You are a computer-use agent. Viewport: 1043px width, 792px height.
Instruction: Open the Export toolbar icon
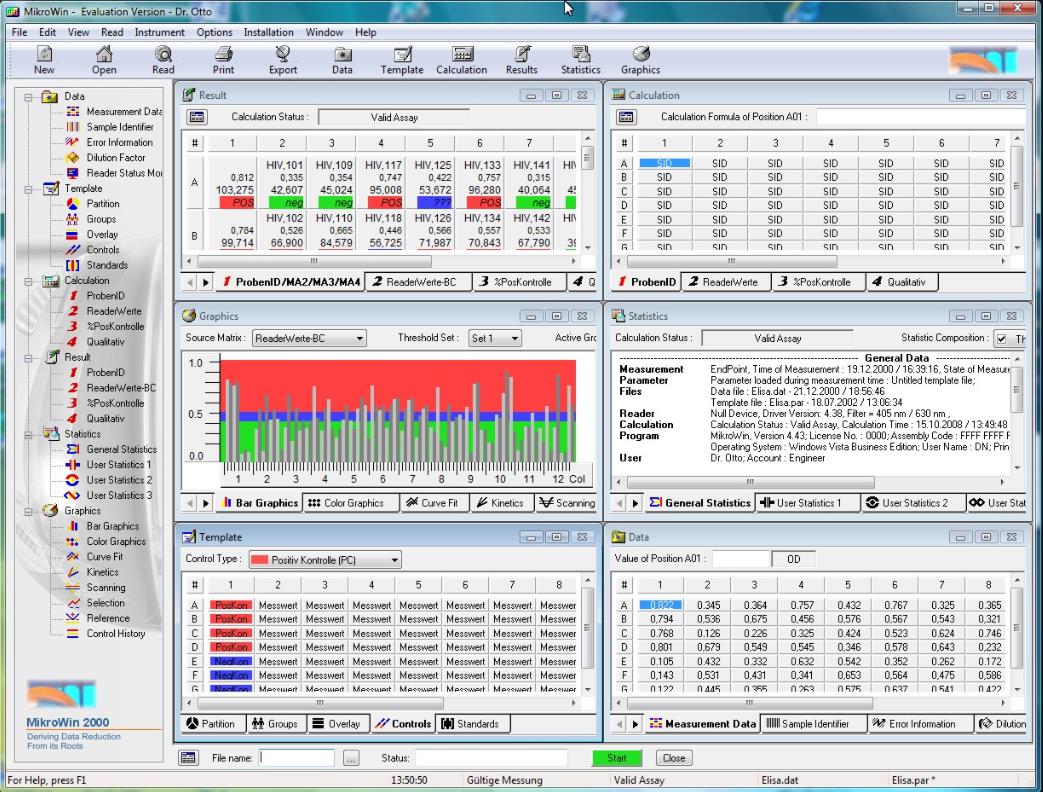tap(283, 60)
